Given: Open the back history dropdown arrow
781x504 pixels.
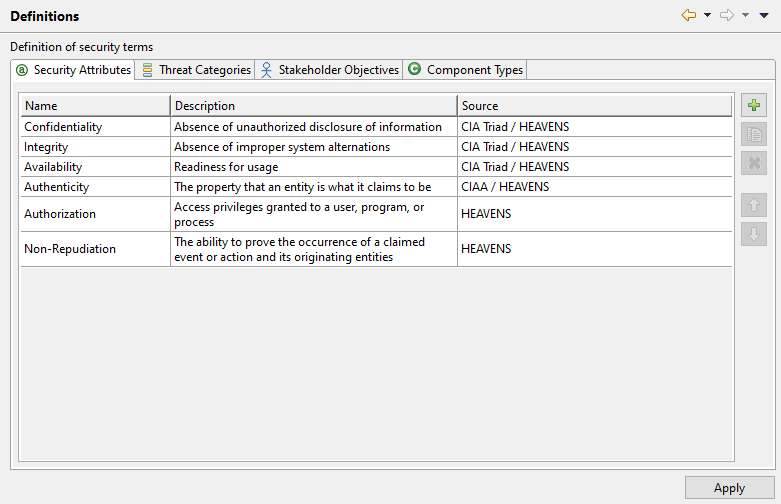Looking at the screenshot, I should click(x=707, y=16).
